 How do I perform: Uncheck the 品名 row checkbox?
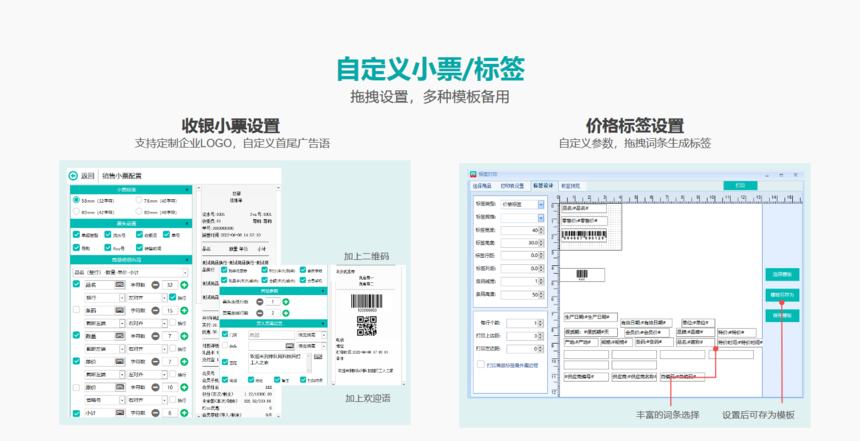point(76,284)
